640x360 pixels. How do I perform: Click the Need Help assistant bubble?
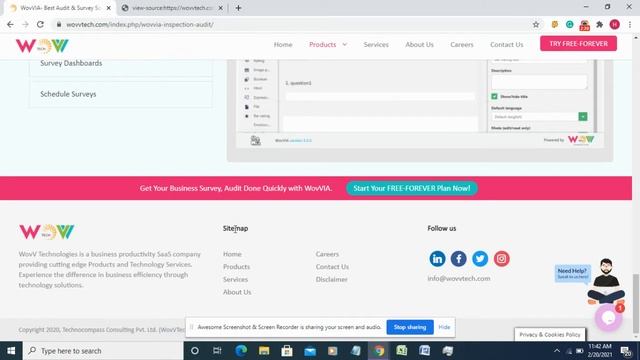[x=573, y=273]
